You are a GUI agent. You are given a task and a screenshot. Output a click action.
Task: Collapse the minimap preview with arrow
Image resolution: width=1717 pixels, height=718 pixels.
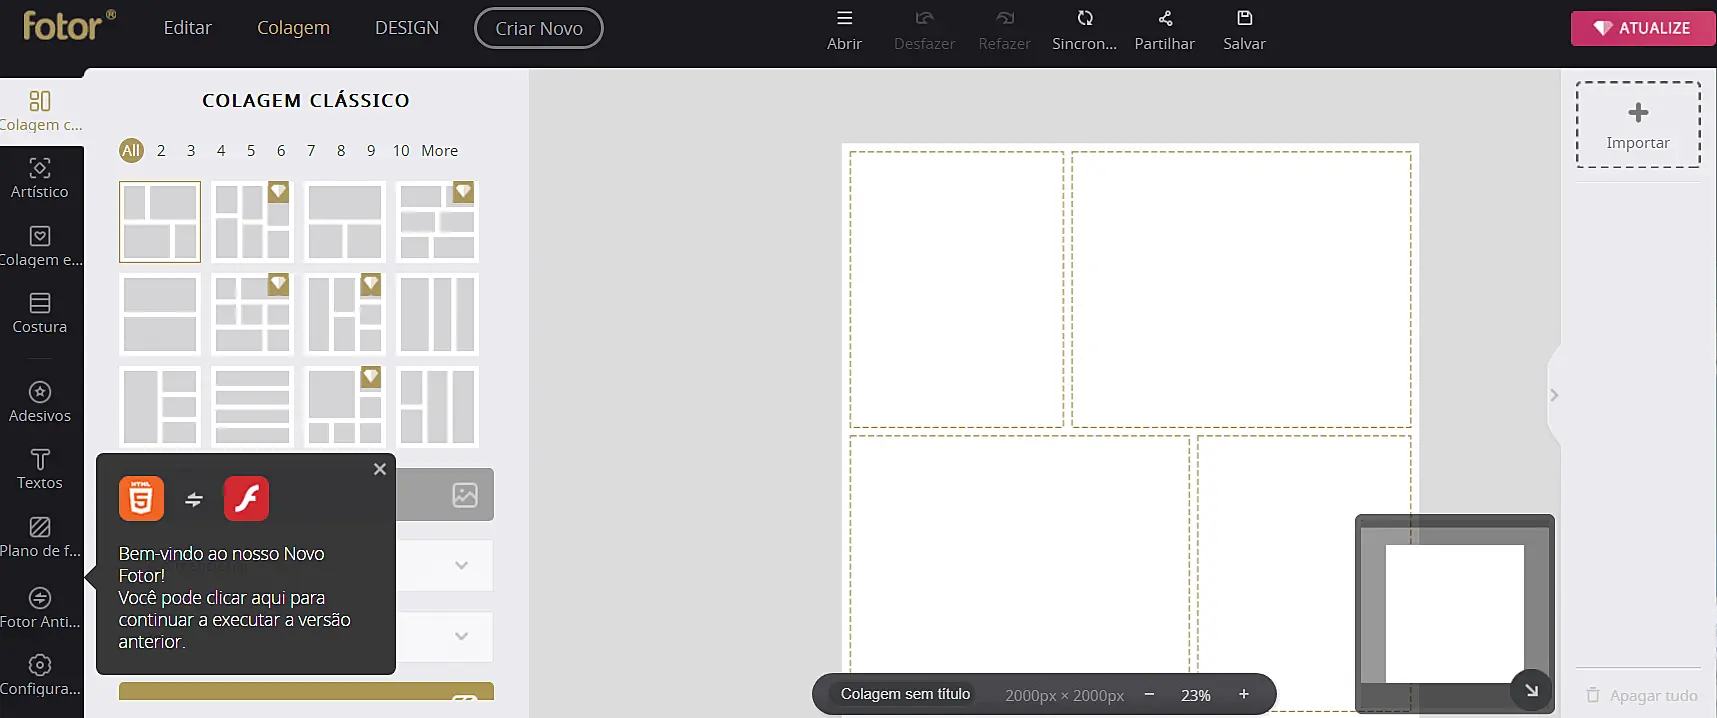[x=1530, y=690]
